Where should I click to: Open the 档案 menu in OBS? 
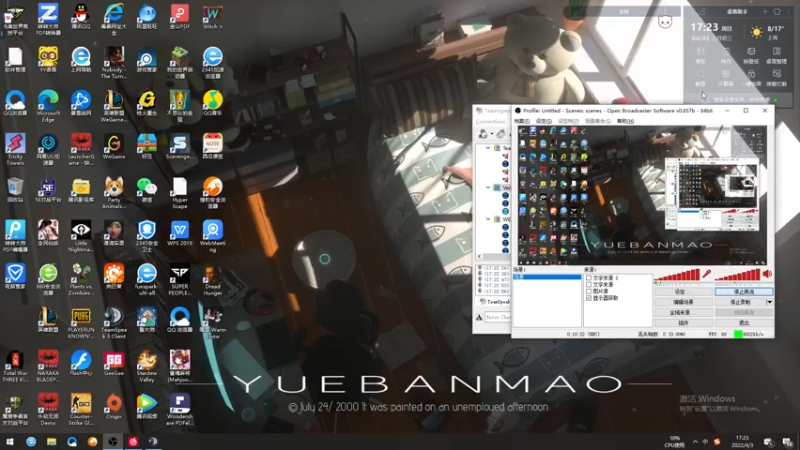pyautogui.click(x=521, y=121)
